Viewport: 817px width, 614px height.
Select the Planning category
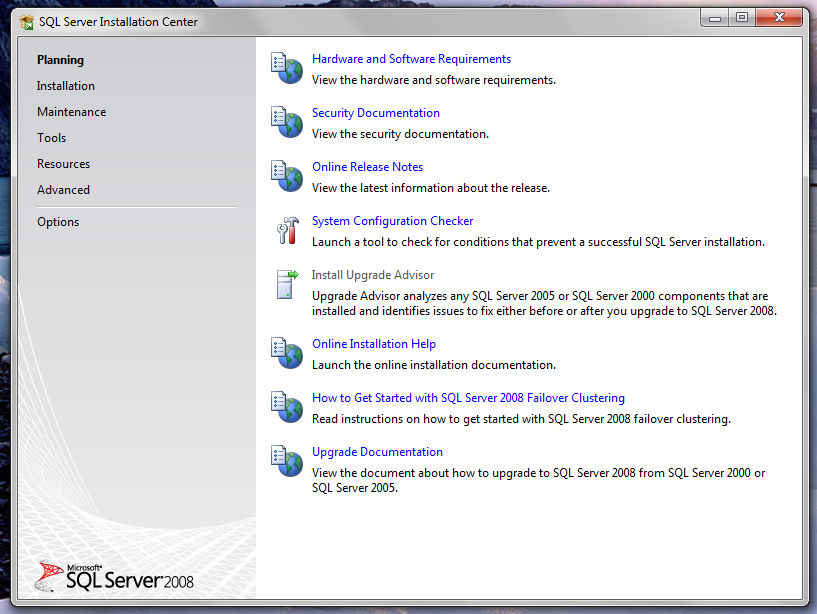60,60
